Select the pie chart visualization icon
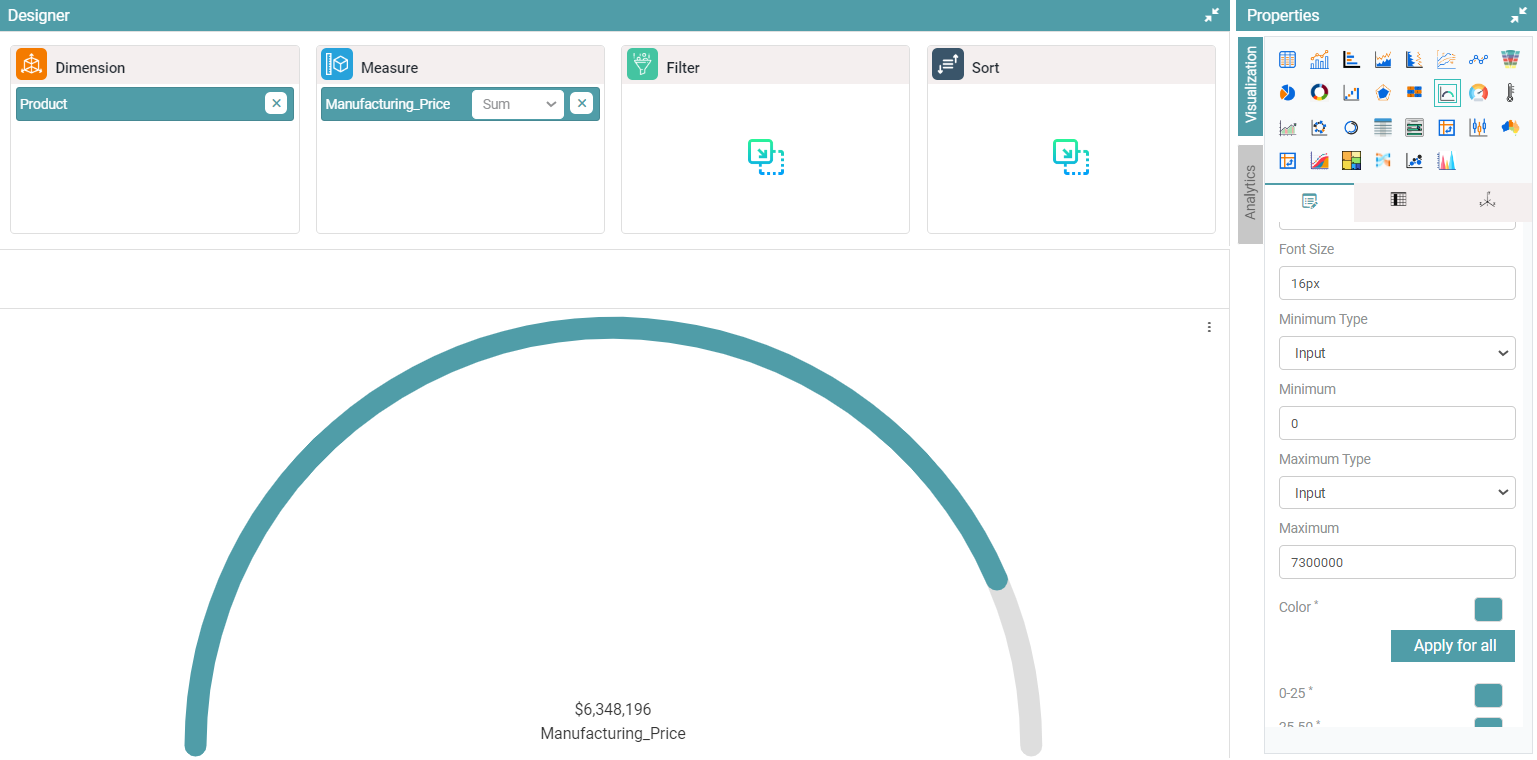The image size is (1537, 760). click(1287, 93)
